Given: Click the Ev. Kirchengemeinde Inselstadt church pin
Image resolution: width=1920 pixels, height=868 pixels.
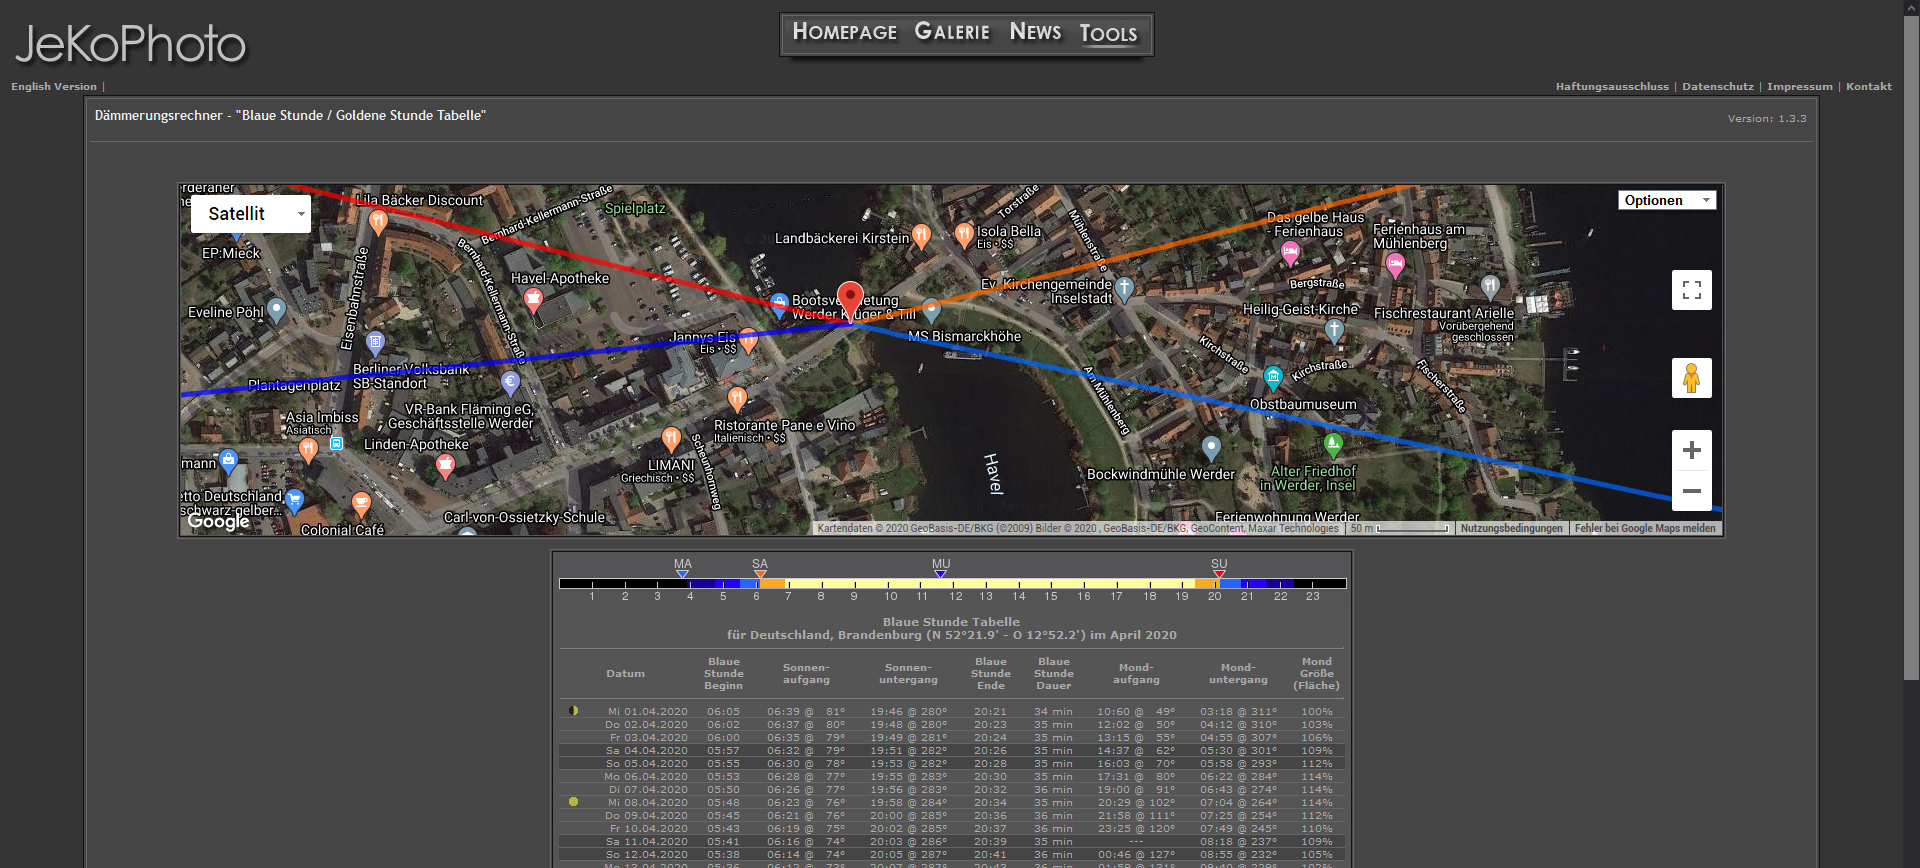Looking at the screenshot, I should coord(1124,290).
